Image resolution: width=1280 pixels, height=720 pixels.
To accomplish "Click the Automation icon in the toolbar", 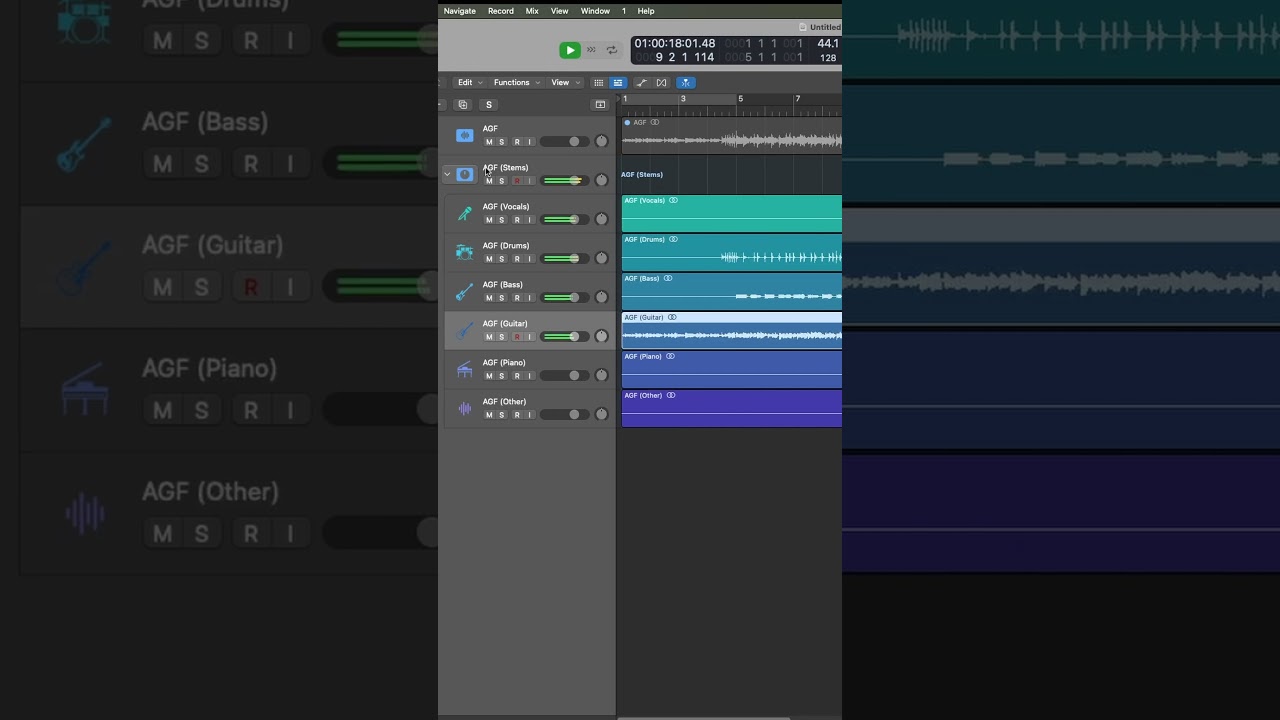I will (x=641, y=82).
